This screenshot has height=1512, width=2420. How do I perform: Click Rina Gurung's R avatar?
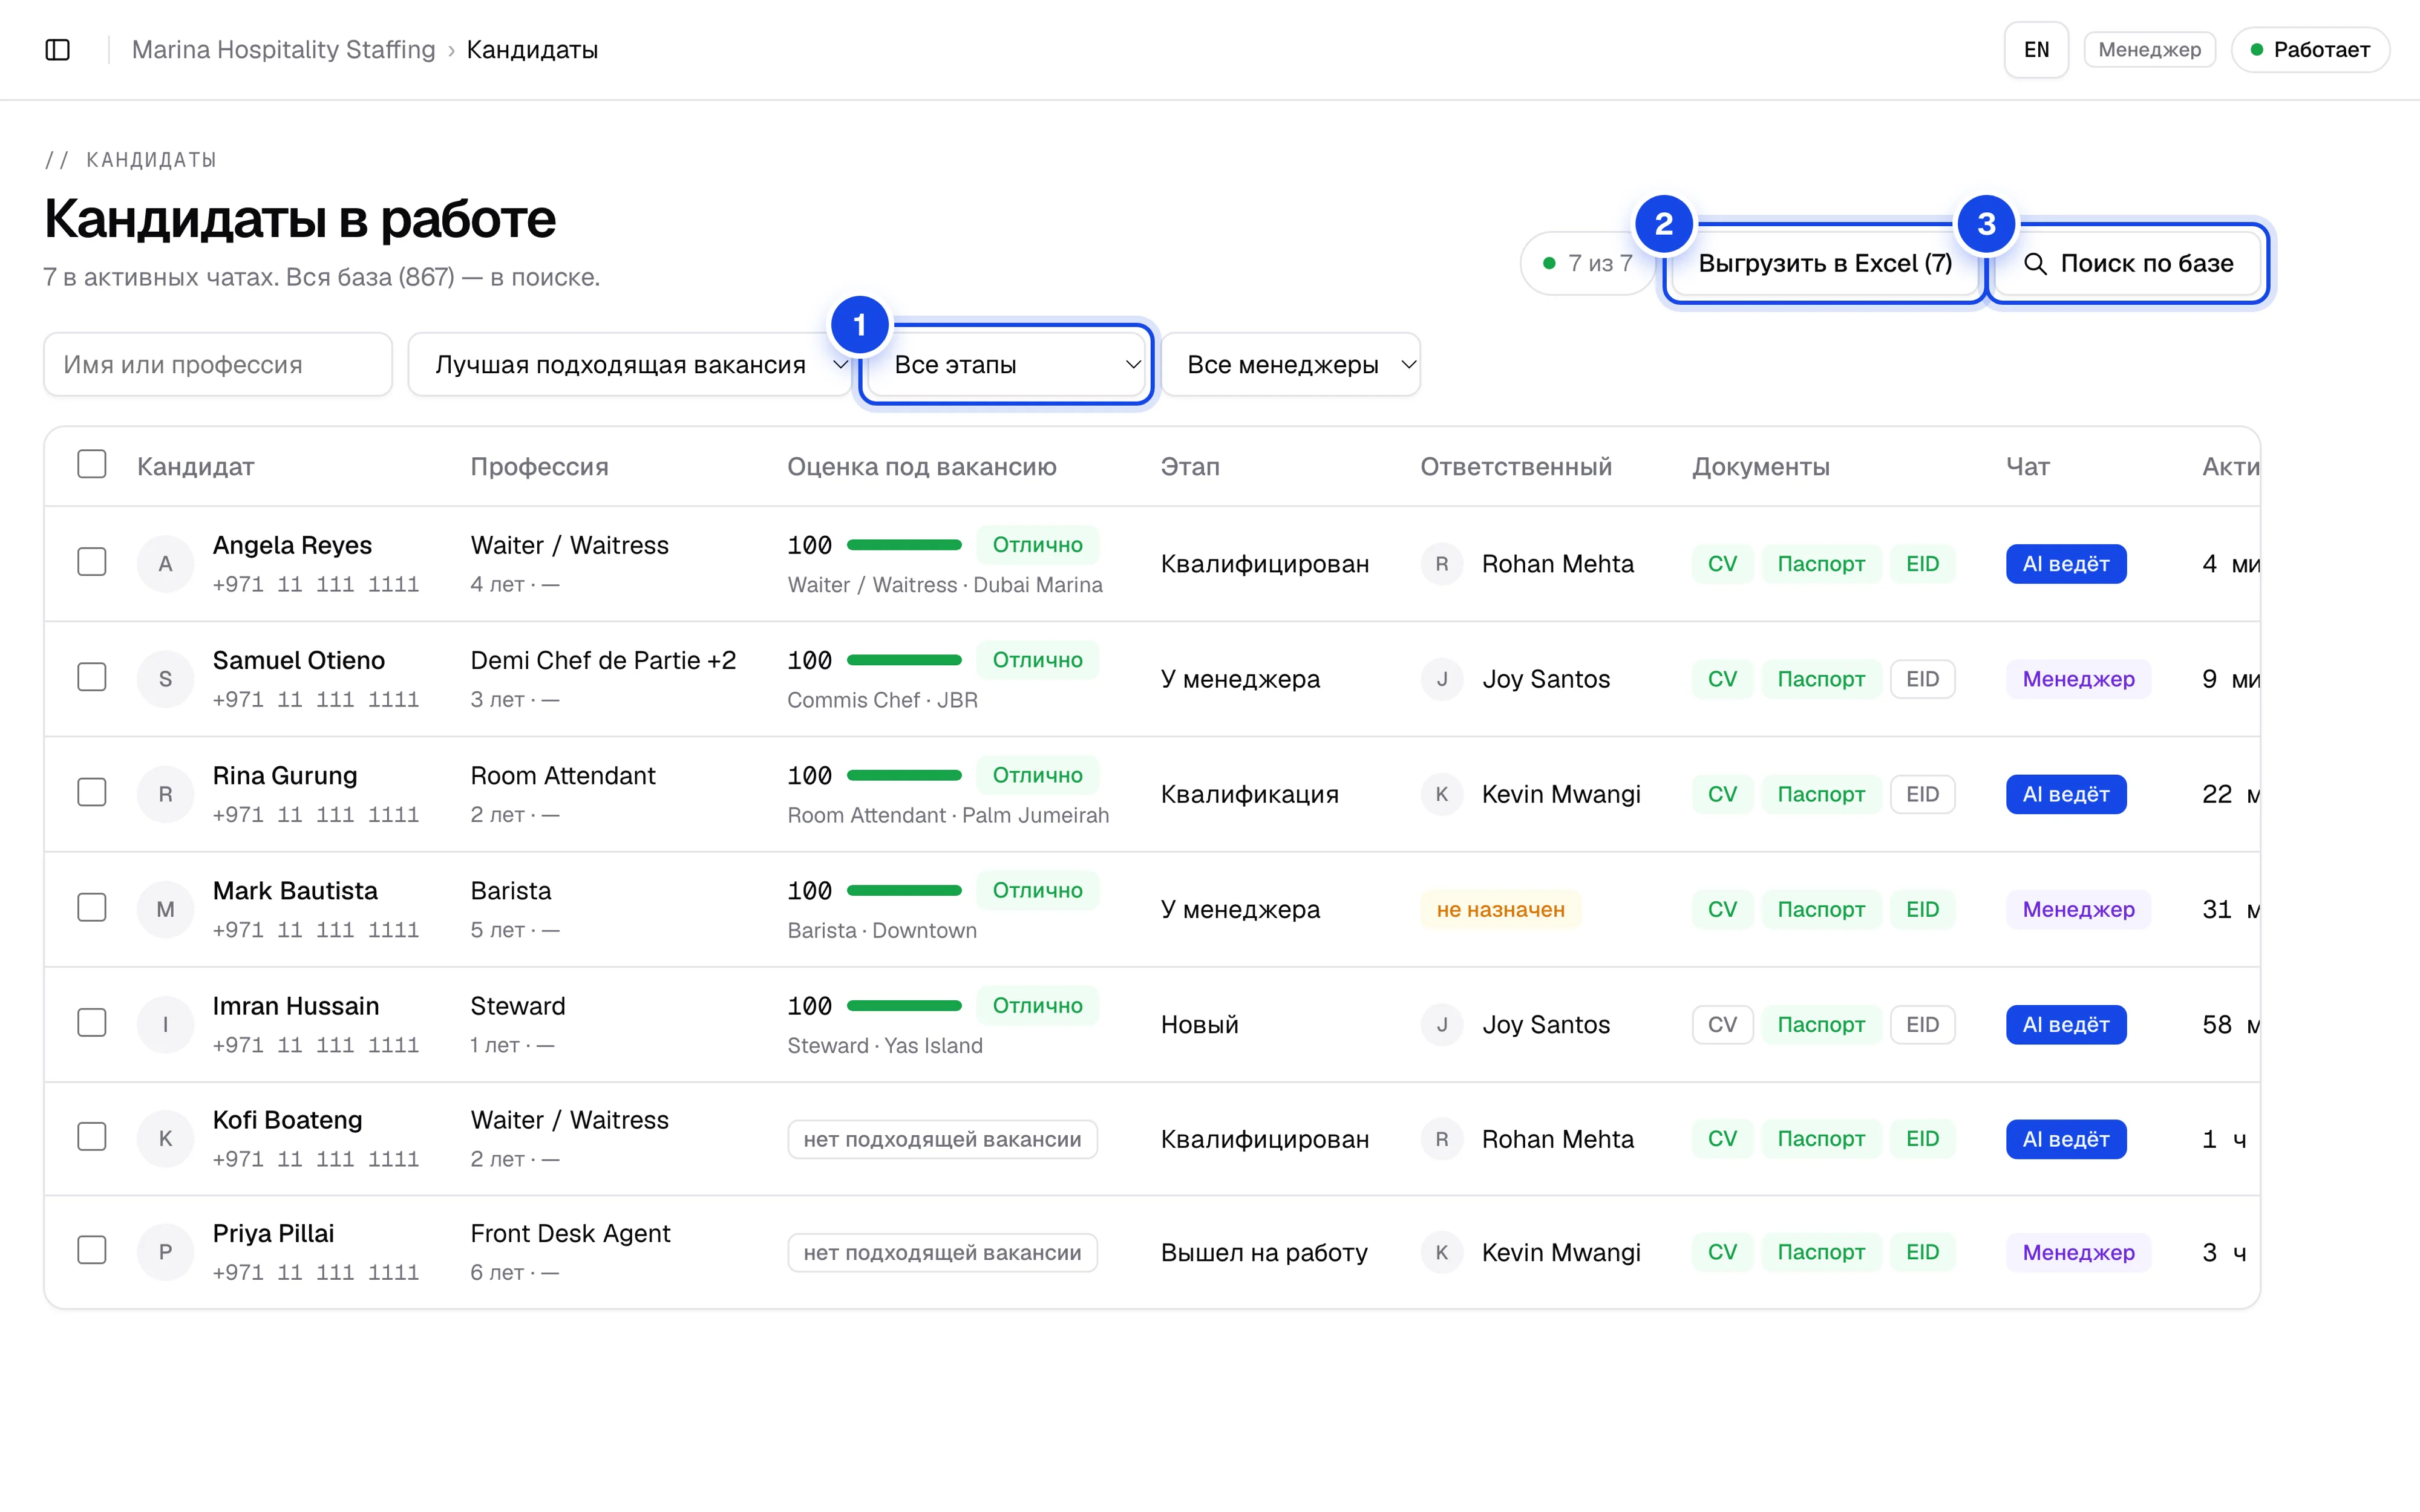pyautogui.click(x=165, y=794)
